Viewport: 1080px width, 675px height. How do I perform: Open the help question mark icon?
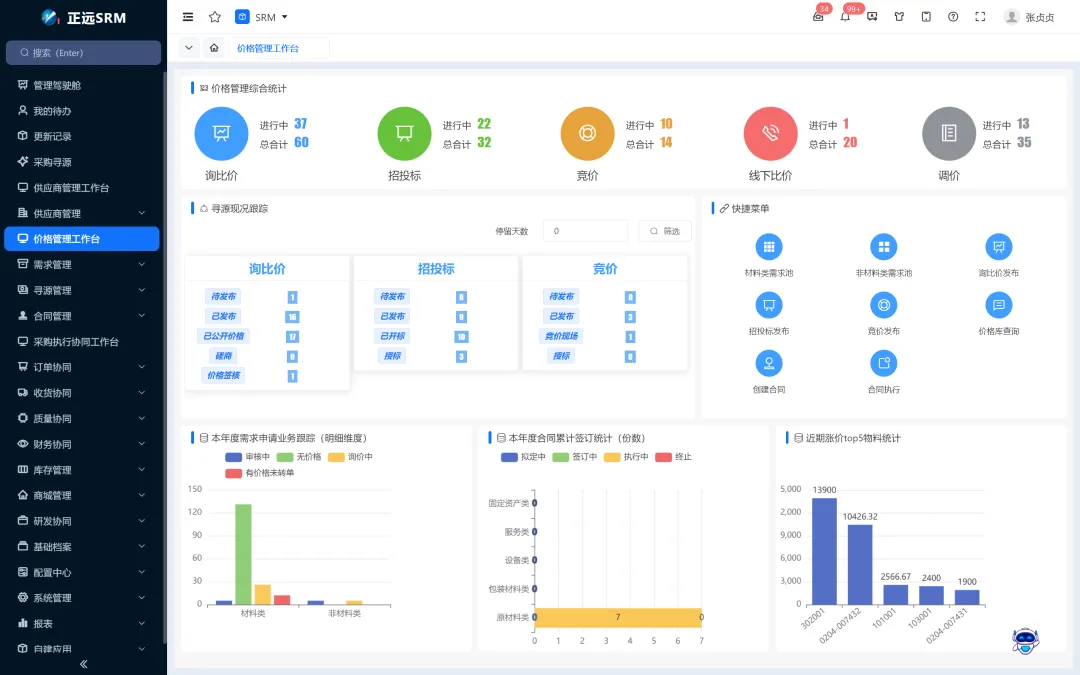point(953,17)
